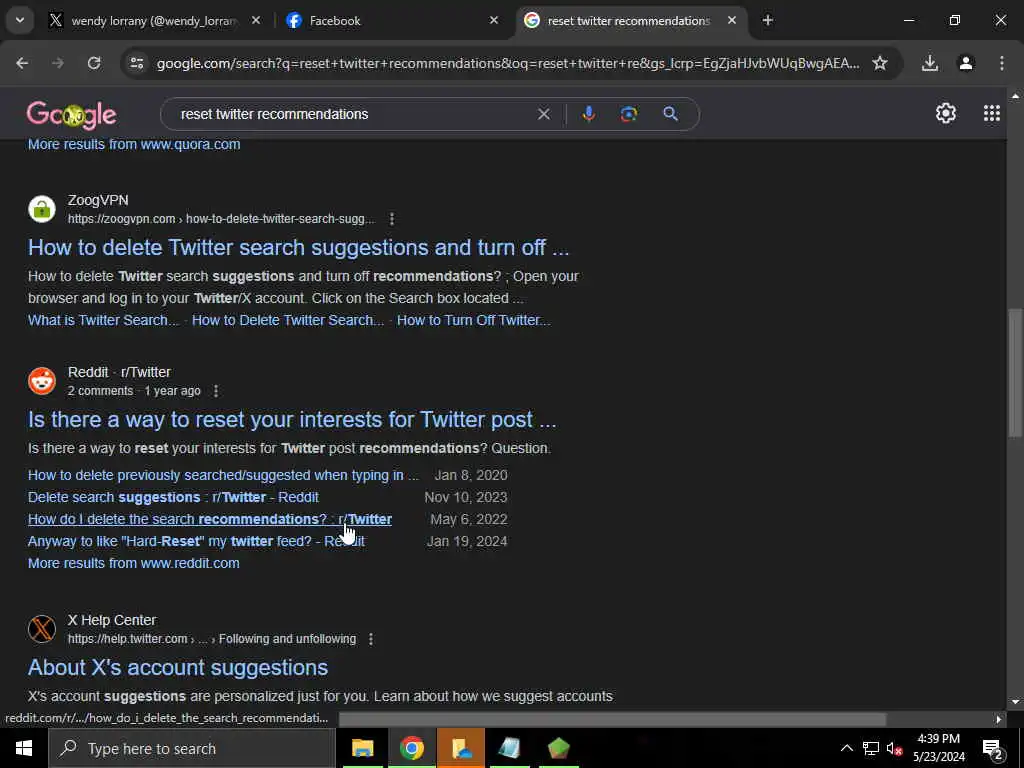Click the X Help Center favicon
This screenshot has width=1024, height=768.
coord(42,629)
